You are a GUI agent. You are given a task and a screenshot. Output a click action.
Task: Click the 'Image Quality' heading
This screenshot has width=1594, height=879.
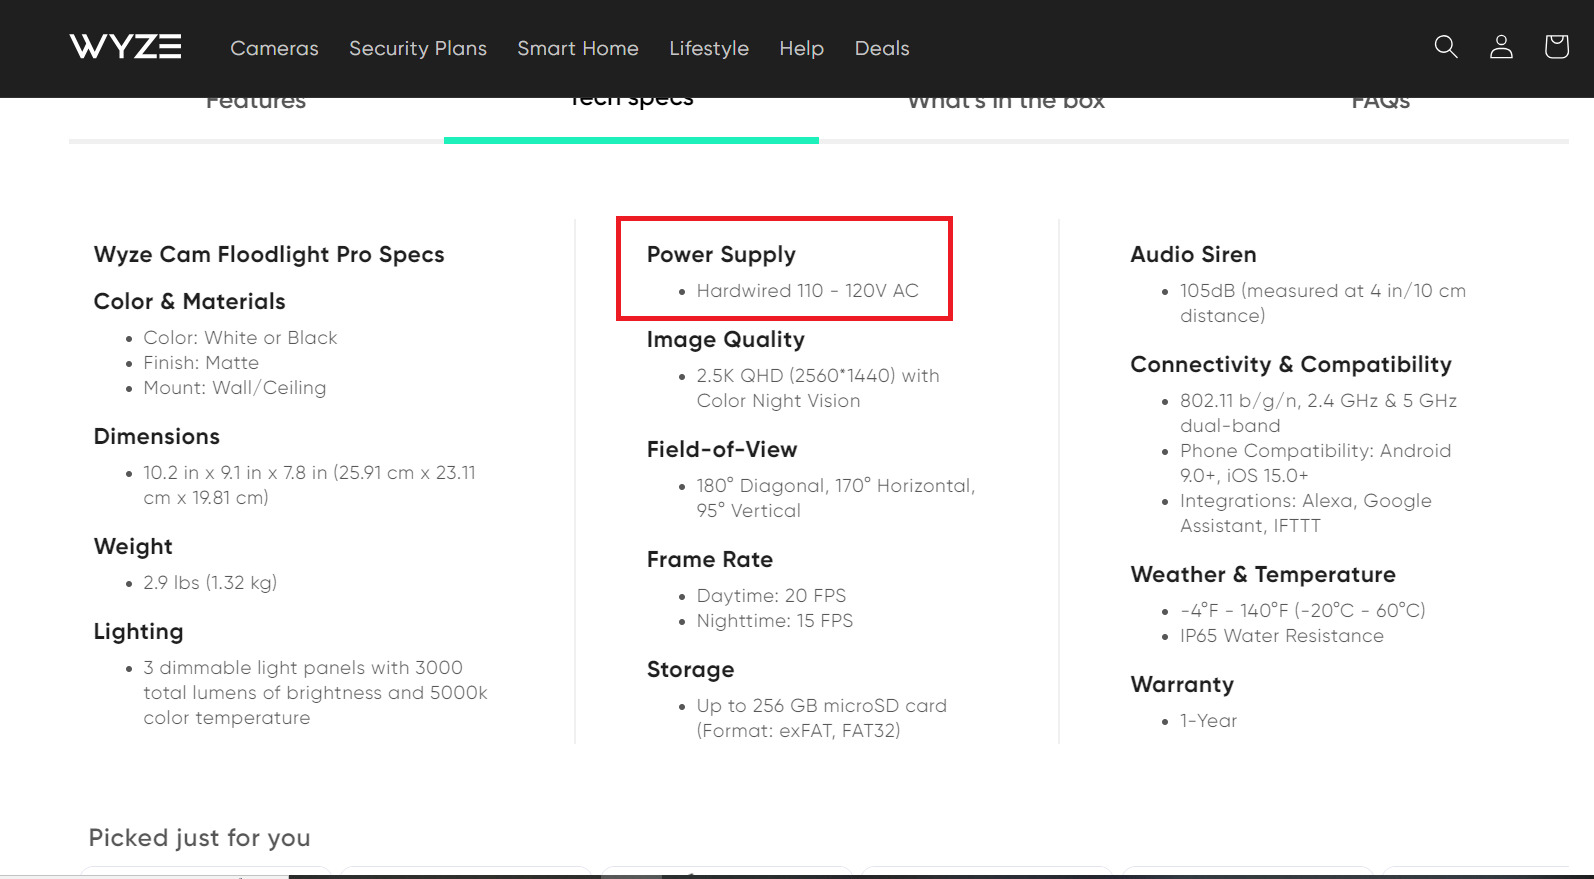coord(725,340)
